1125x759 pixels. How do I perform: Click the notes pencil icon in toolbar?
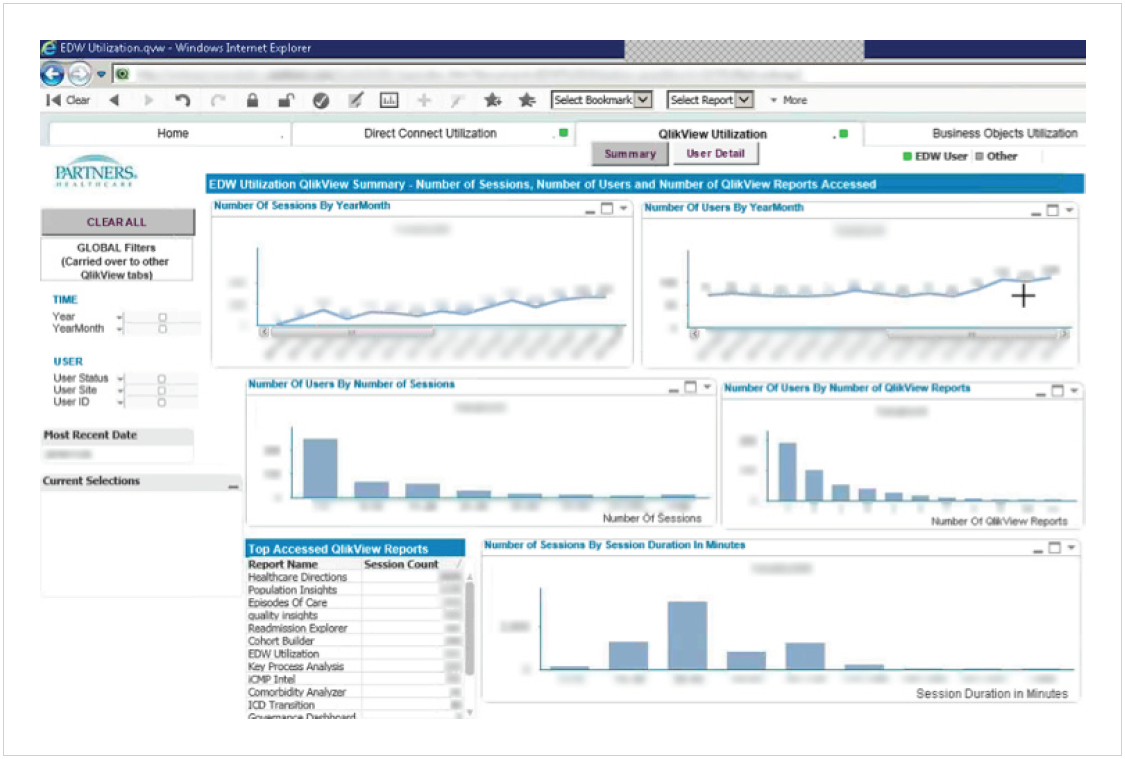pyautogui.click(x=355, y=100)
